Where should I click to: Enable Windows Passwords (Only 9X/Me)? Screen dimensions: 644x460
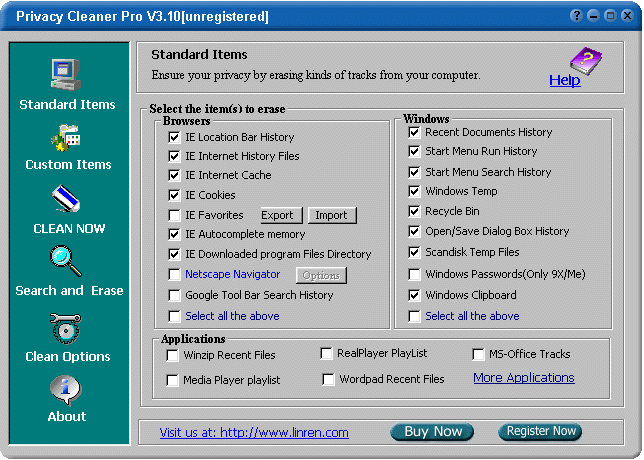point(414,274)
